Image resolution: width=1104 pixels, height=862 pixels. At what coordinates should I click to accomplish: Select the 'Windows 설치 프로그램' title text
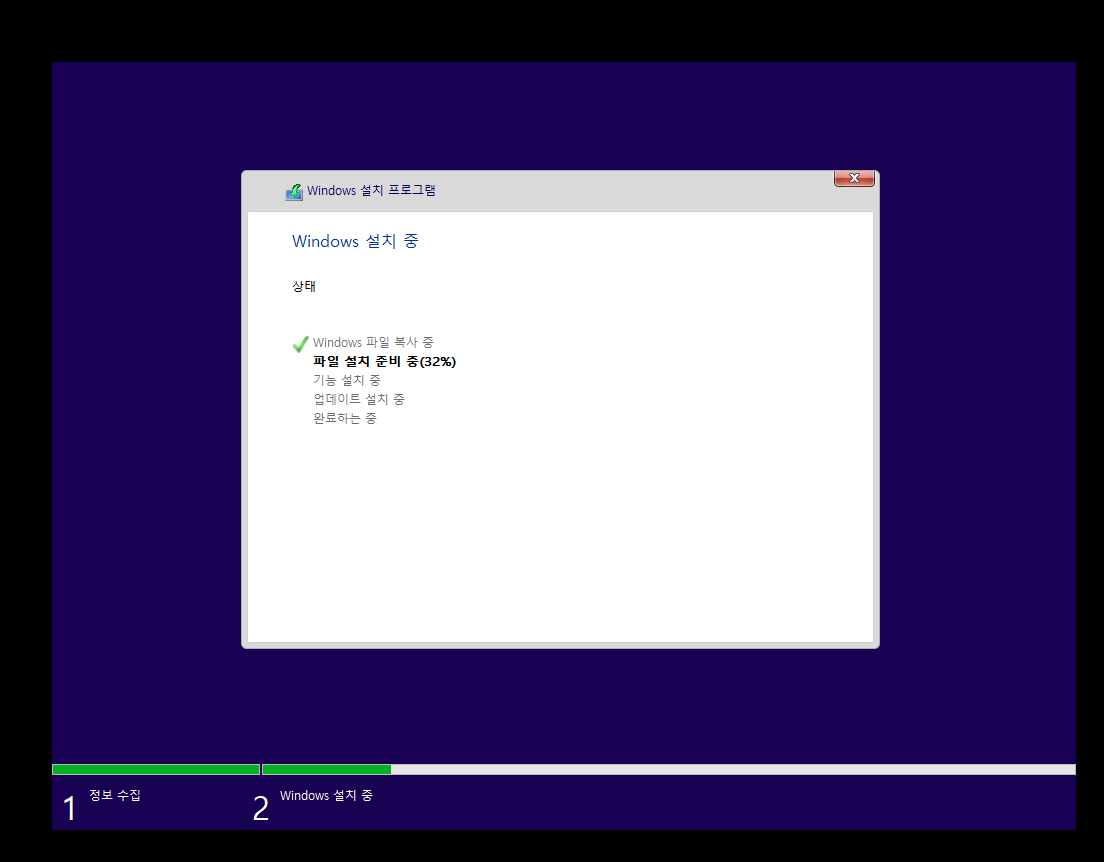click(371, 190)
